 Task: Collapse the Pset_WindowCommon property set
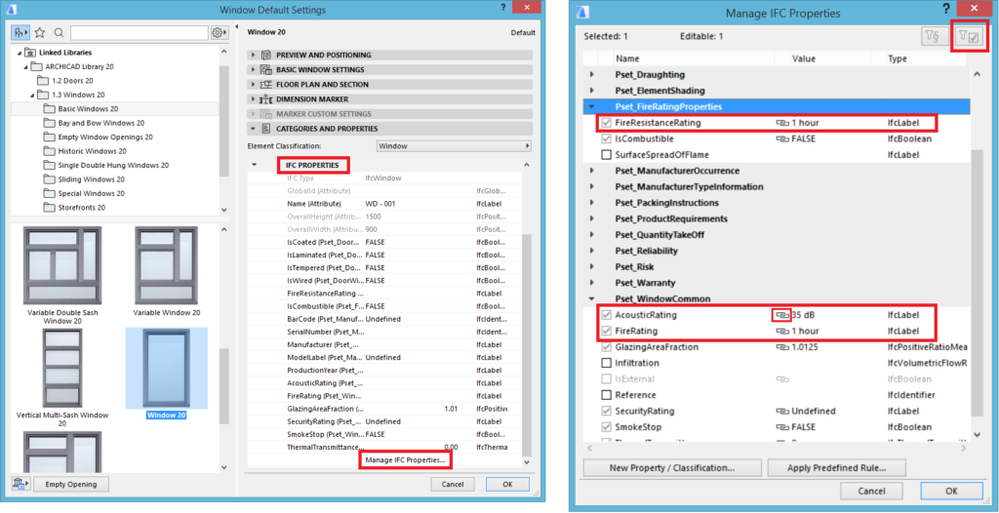pyautogui.click(x=593, y=299)
